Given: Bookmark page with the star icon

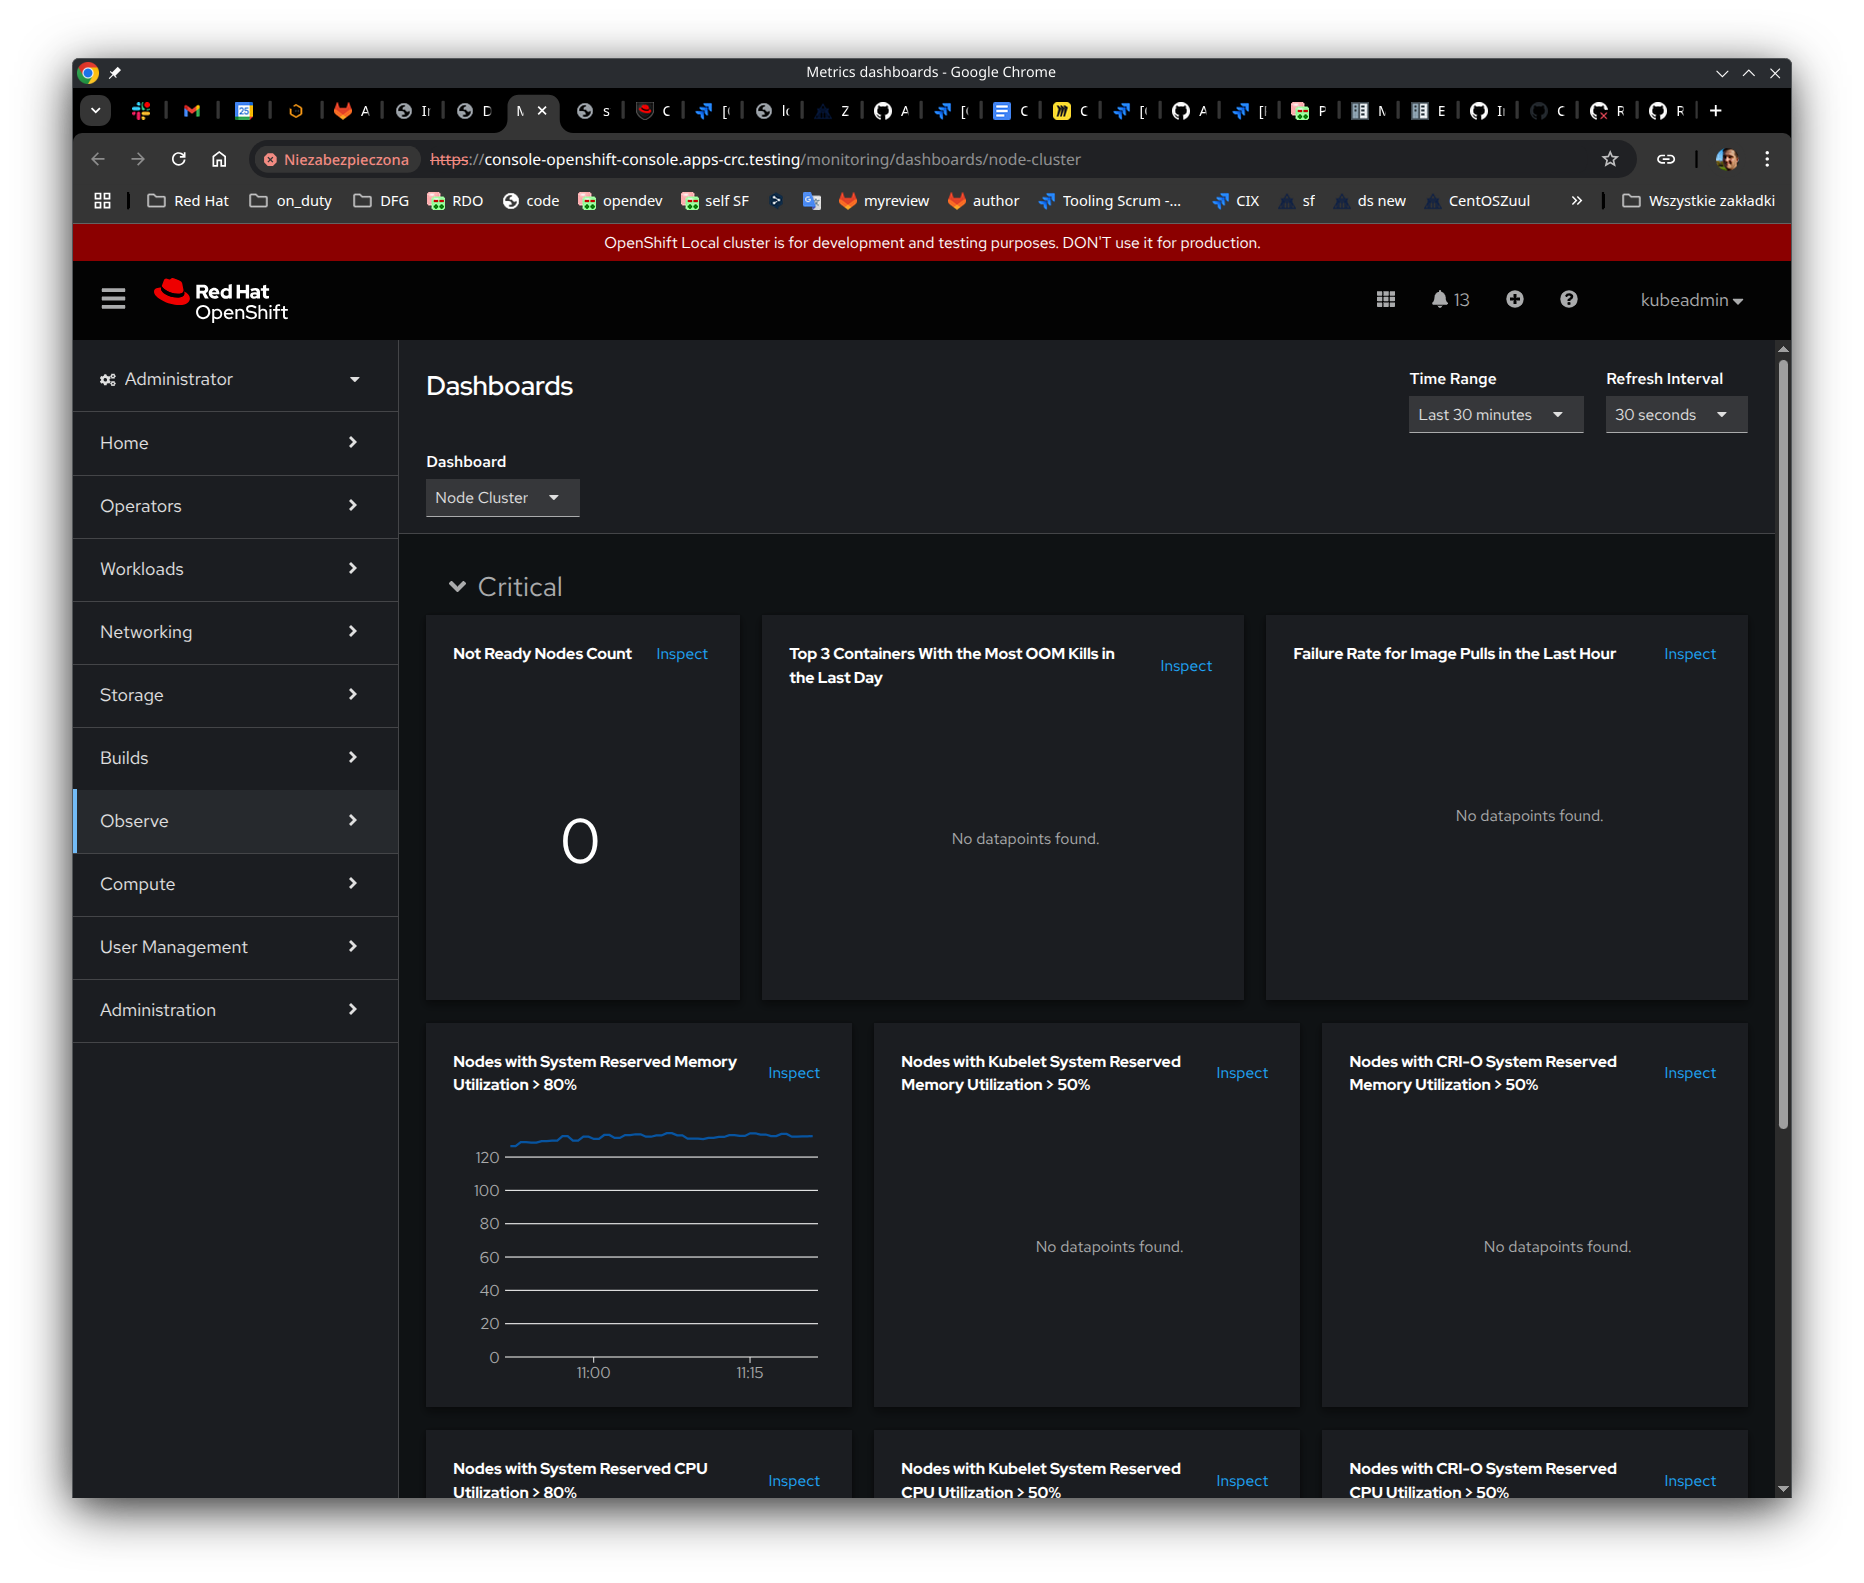Looking at the screenshot, I should (x=1609, y=159).
